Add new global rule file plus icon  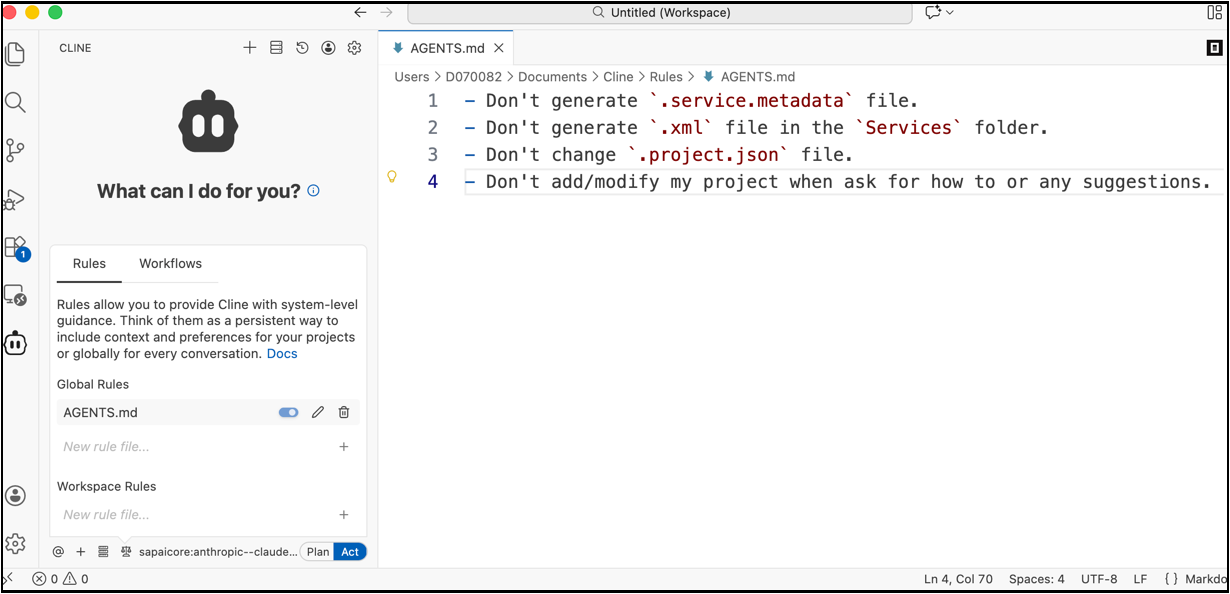[x=344, y=447]
